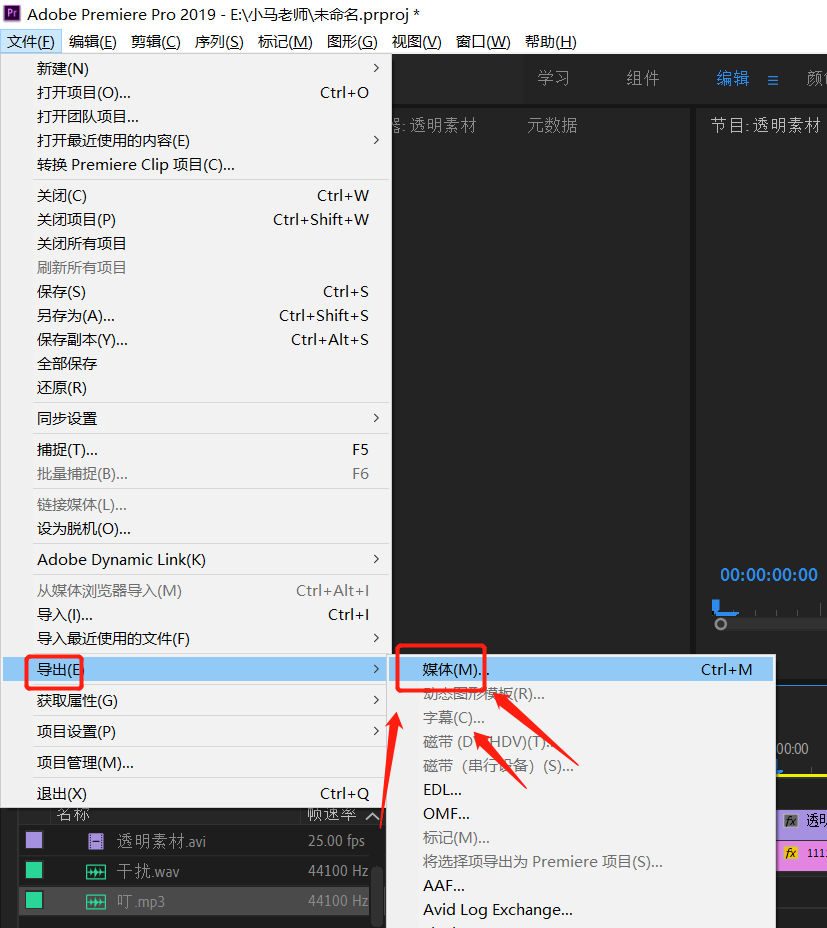Expand 获取属性(G) submenu
Viewport: 827px width, 928px height.
(196, 701)
